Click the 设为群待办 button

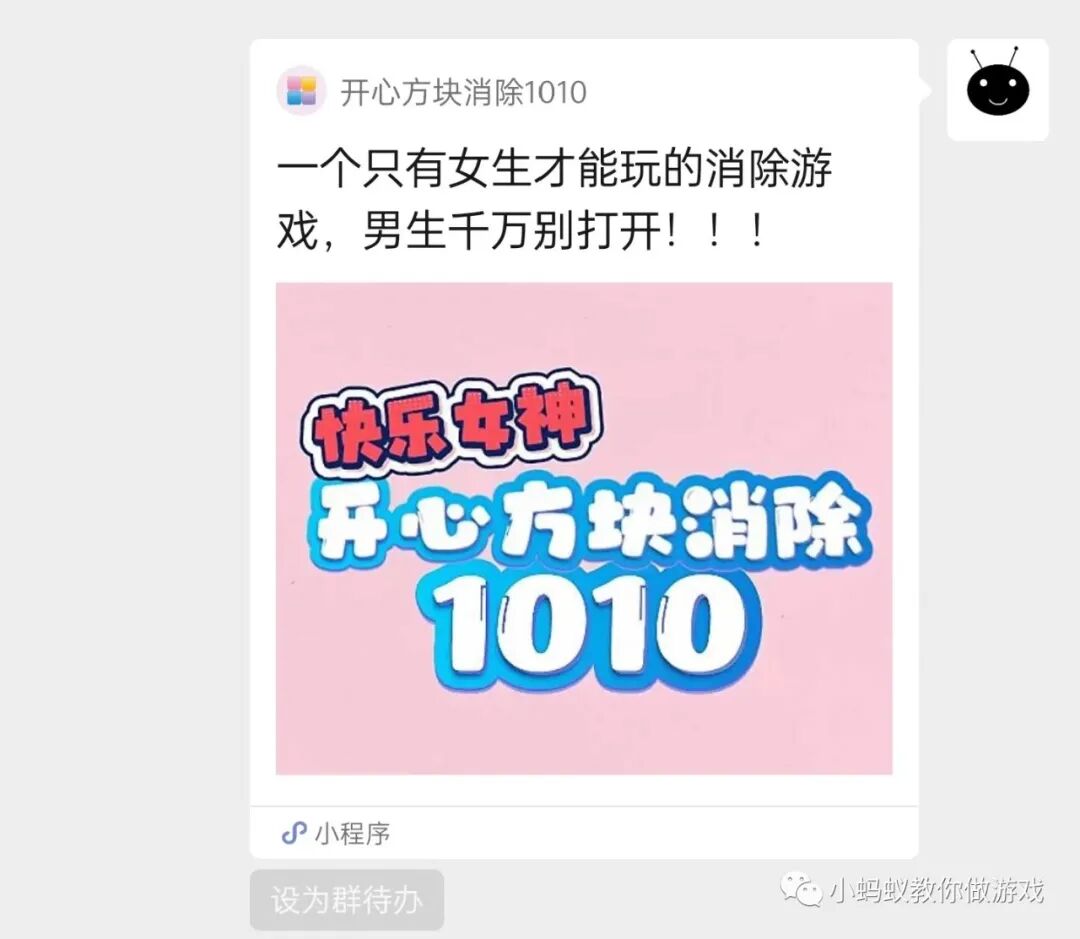346,900
